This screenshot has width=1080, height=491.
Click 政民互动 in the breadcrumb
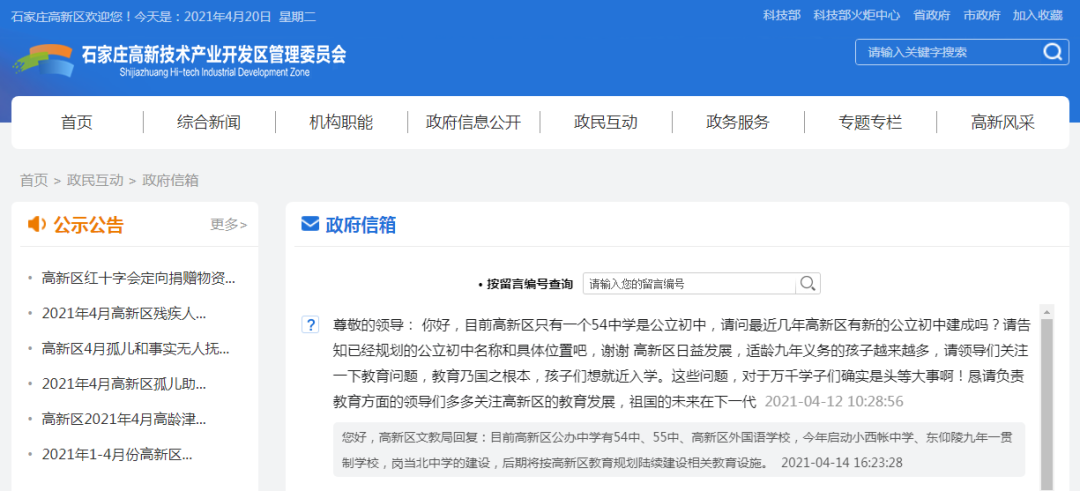[95, 180]
